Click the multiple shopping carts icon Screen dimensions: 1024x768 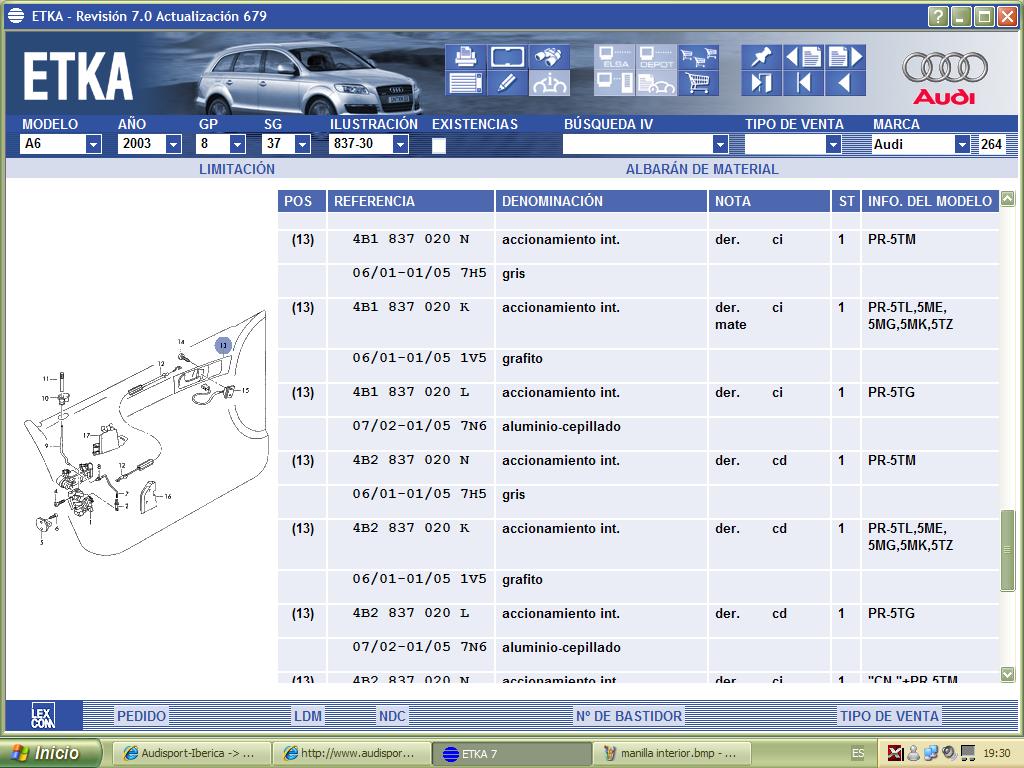pos(697,57)
